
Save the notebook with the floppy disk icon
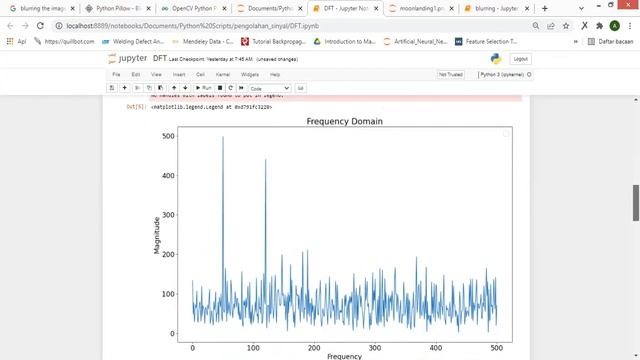click(x=111, y=88)
